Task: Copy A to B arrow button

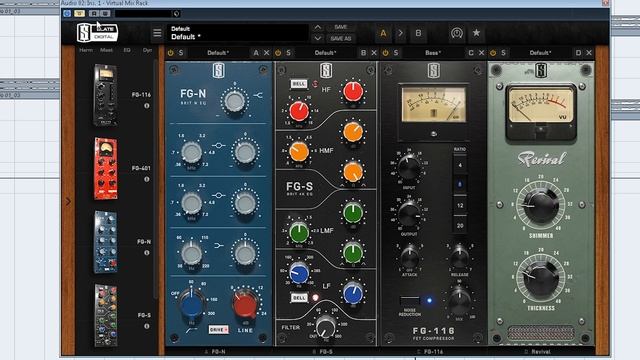Action: [400, 33]
